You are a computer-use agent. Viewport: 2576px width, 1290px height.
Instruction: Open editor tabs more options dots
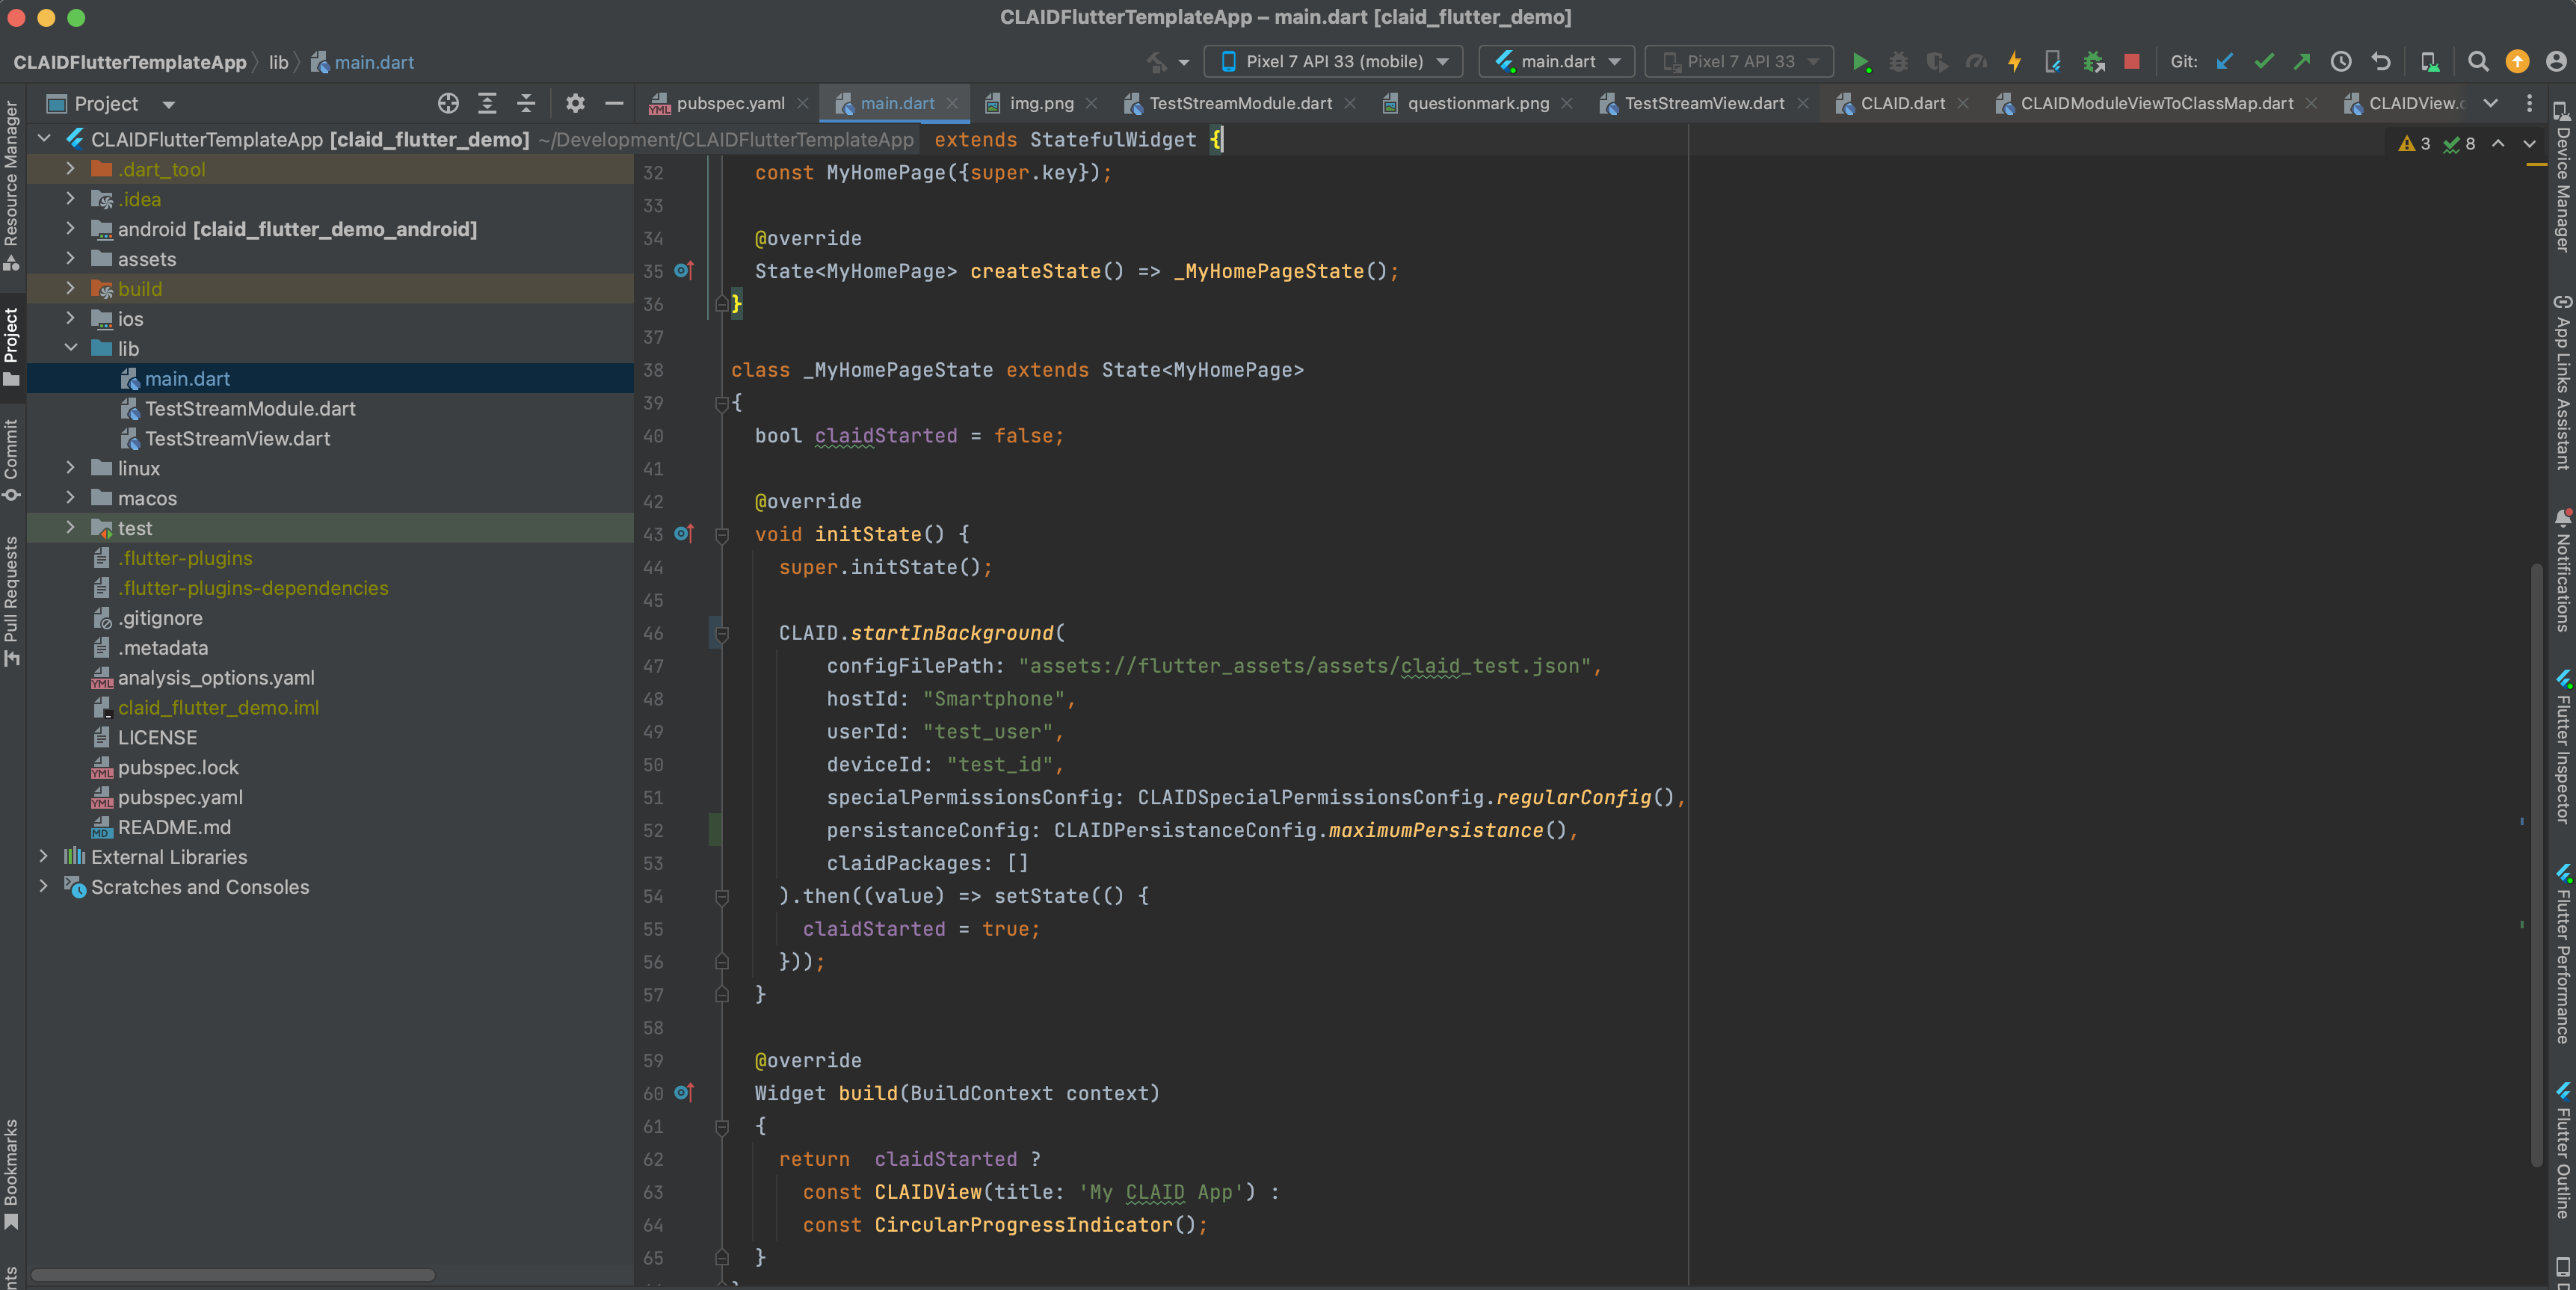click(2530, 103)
